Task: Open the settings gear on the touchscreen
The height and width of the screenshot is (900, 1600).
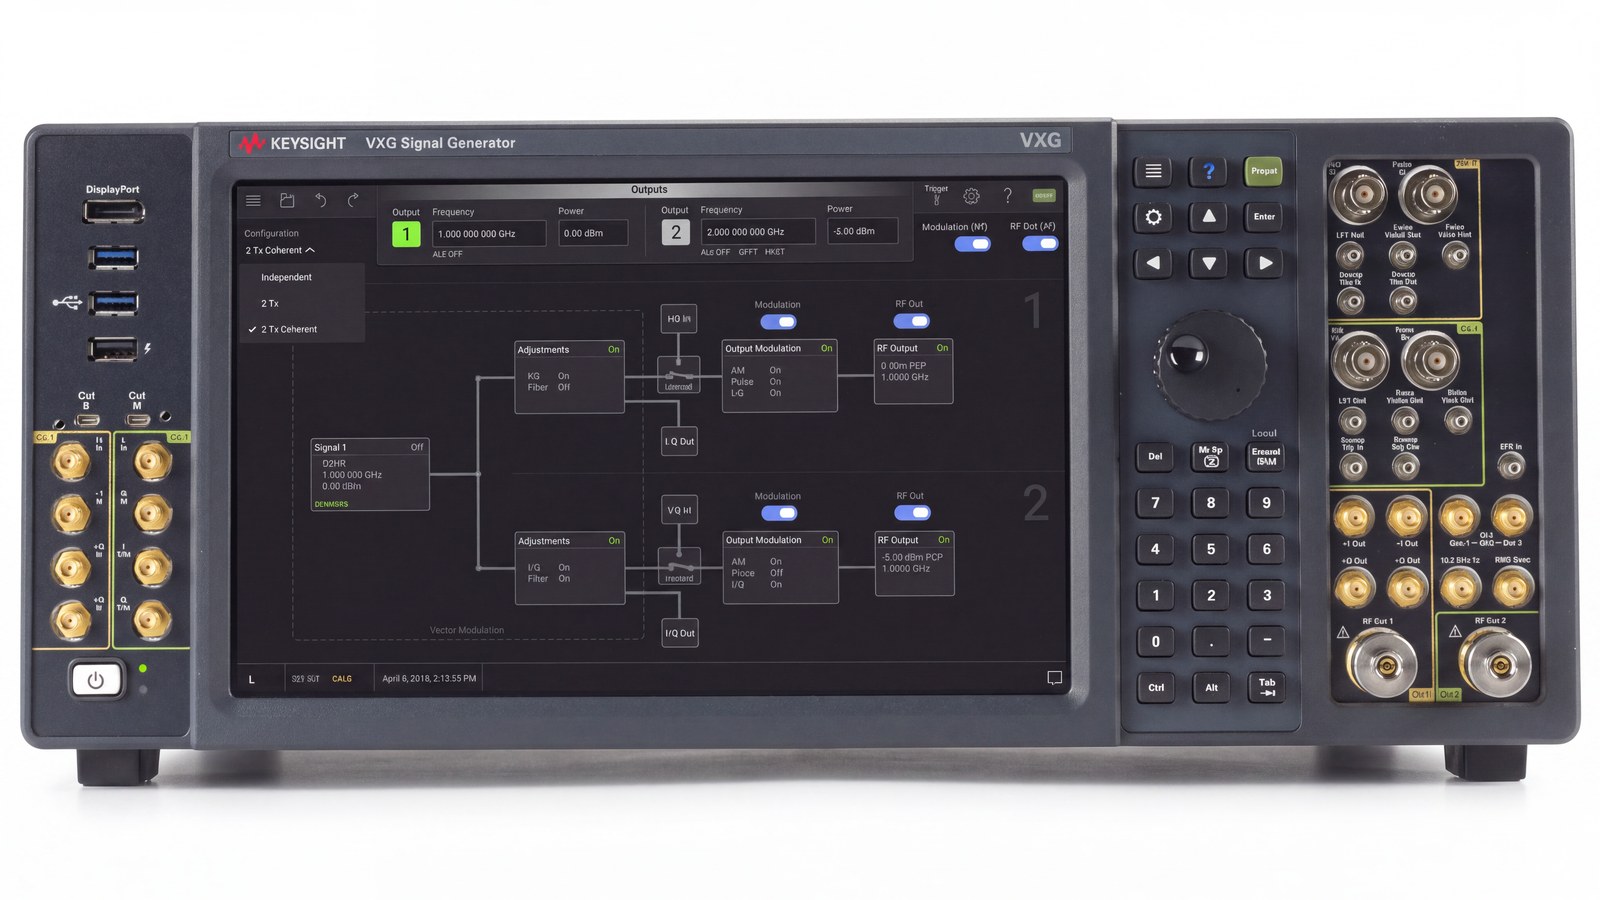Action: click(971, 197)
